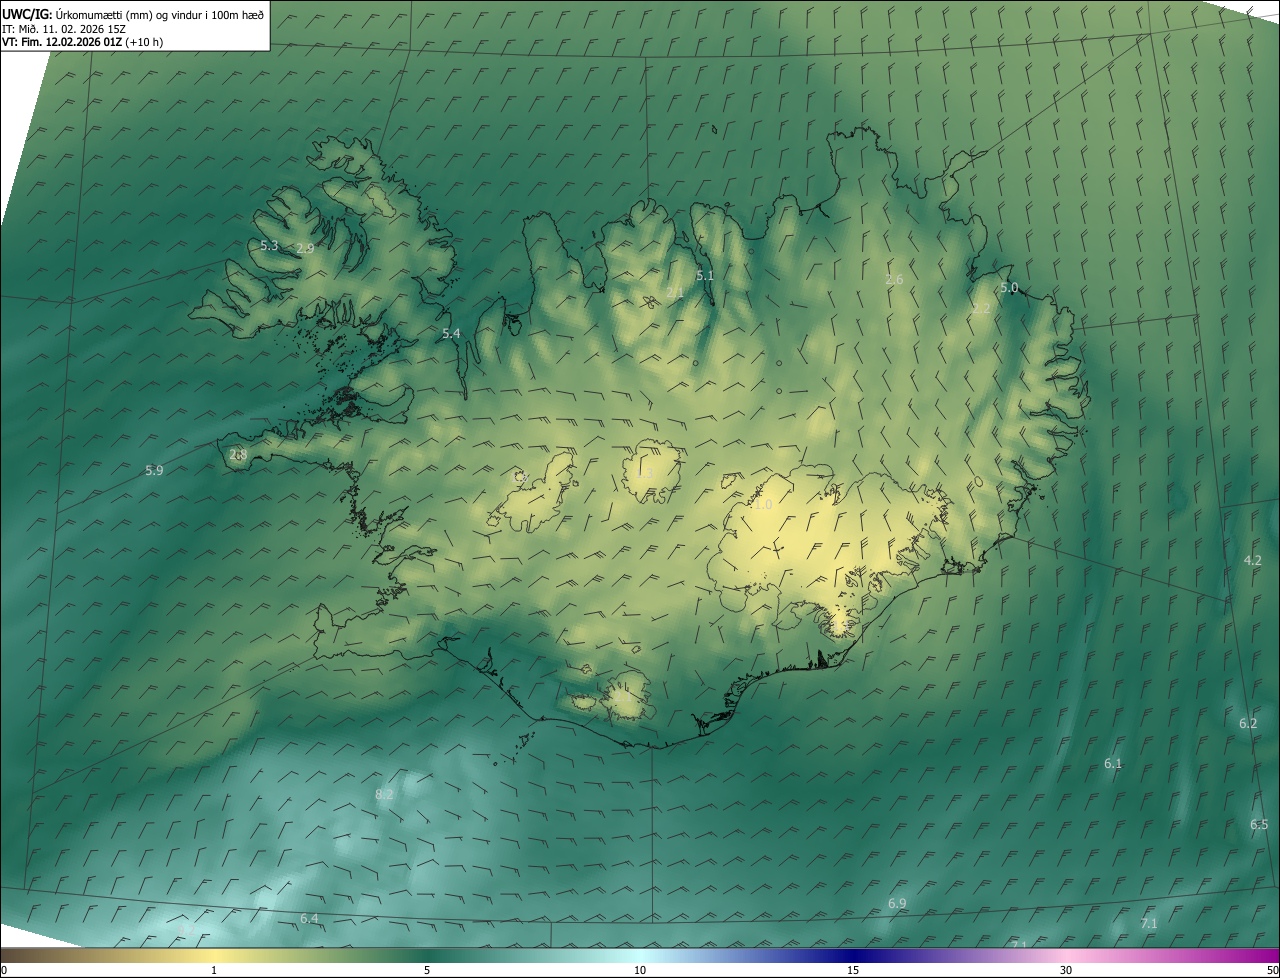Click the 1.0 label on Vatnajökull glacier
This screenshot has width=1280, height=978.
click(763, 505)
